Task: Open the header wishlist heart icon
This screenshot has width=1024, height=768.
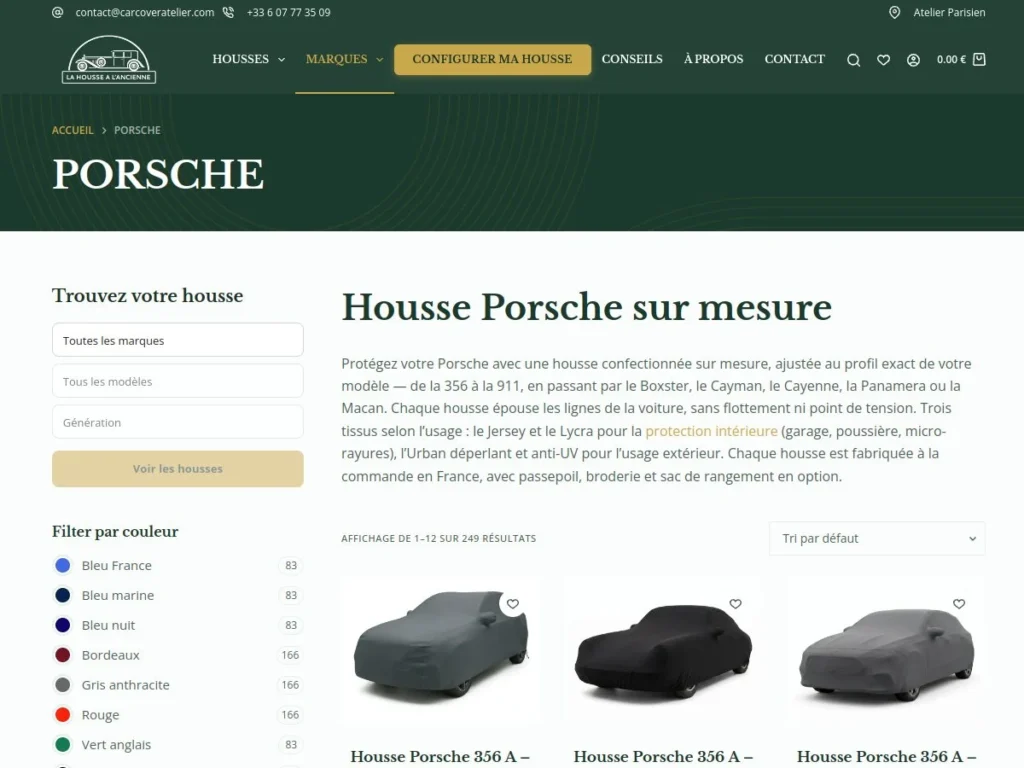Action: tap(884, 60)
